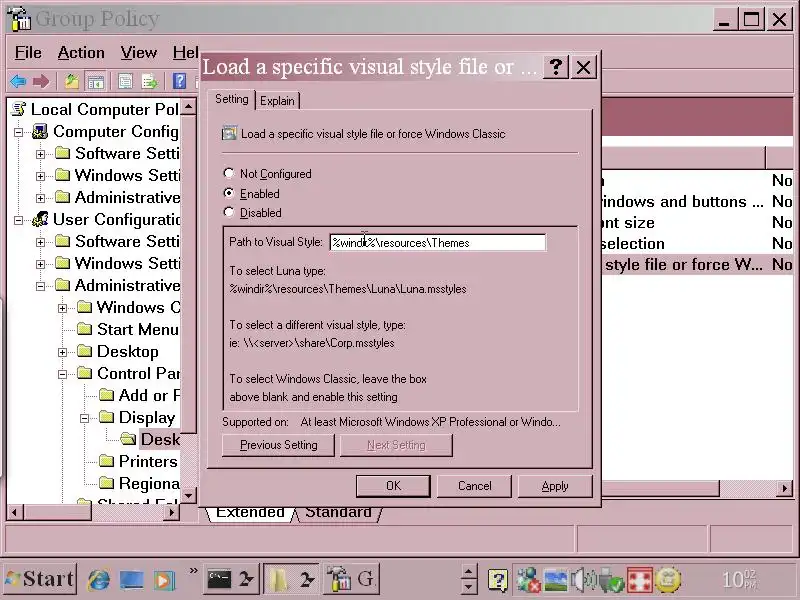Expand the Desktop folder node with plus sign
Screen dimensions: 800x600
click(62, 352)
